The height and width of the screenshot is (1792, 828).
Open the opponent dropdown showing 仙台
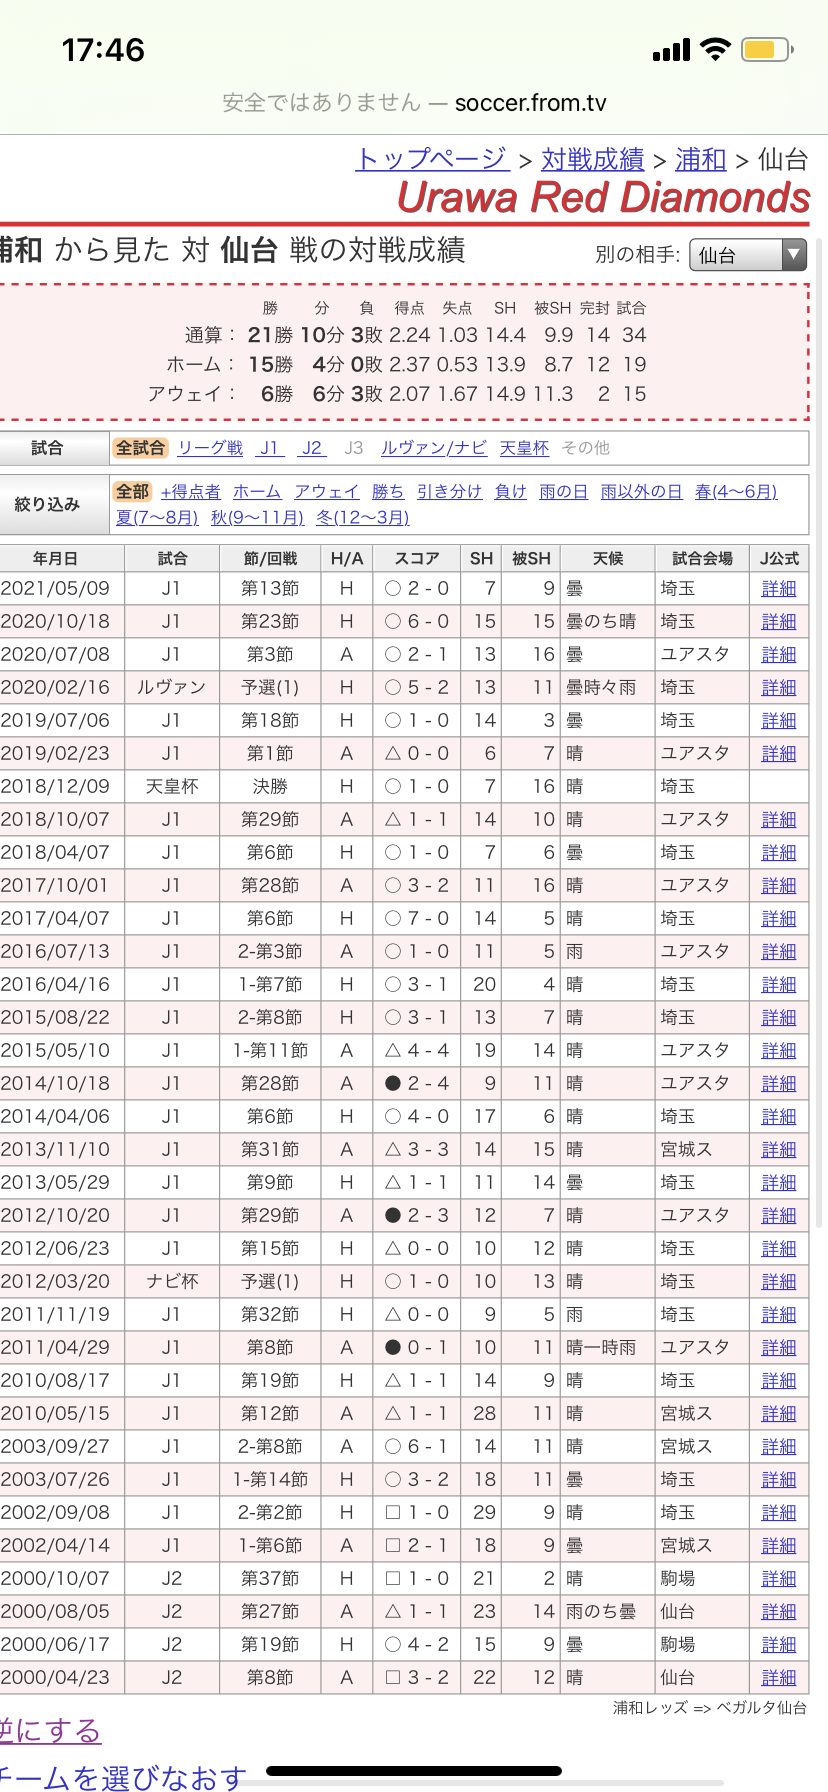pos(747,255)
